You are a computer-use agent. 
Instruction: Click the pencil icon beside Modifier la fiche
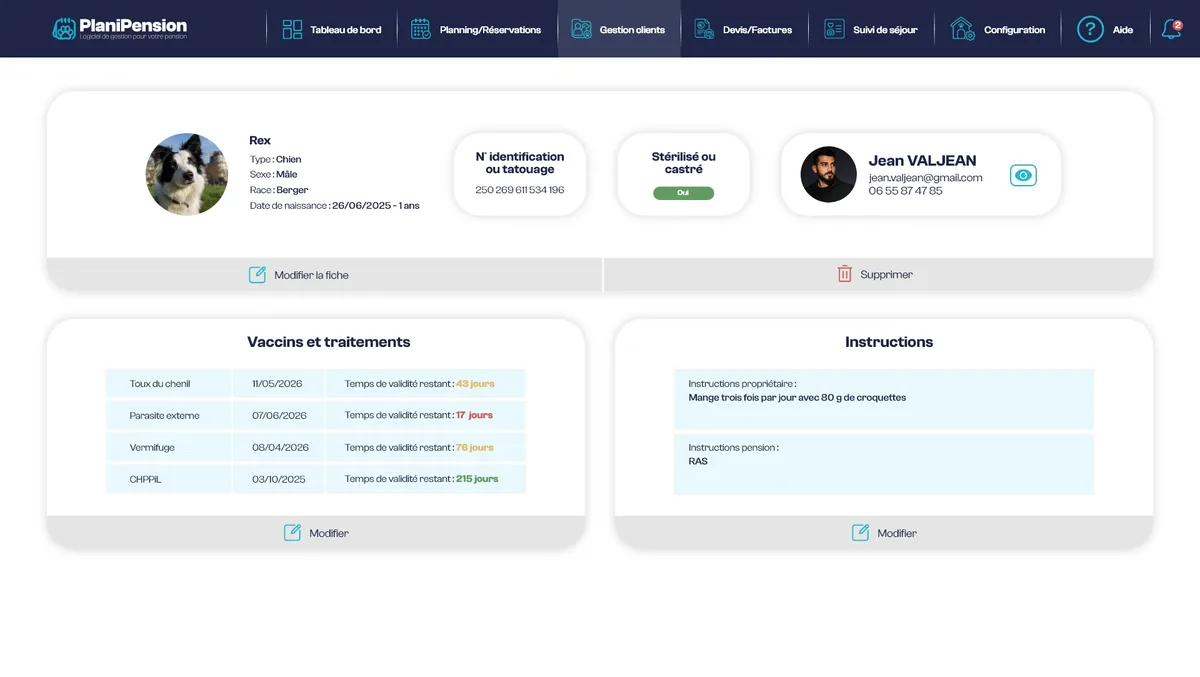coord(257,274)
